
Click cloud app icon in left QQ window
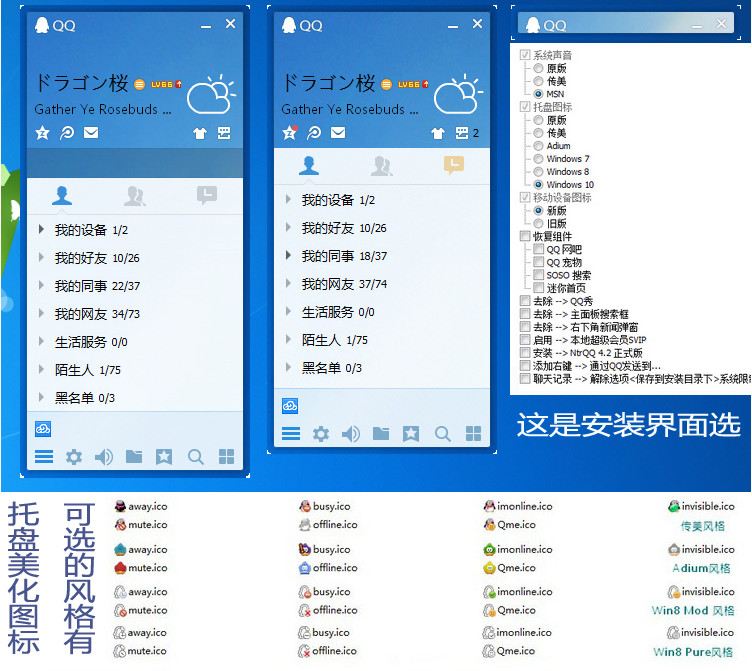point(43,429)
